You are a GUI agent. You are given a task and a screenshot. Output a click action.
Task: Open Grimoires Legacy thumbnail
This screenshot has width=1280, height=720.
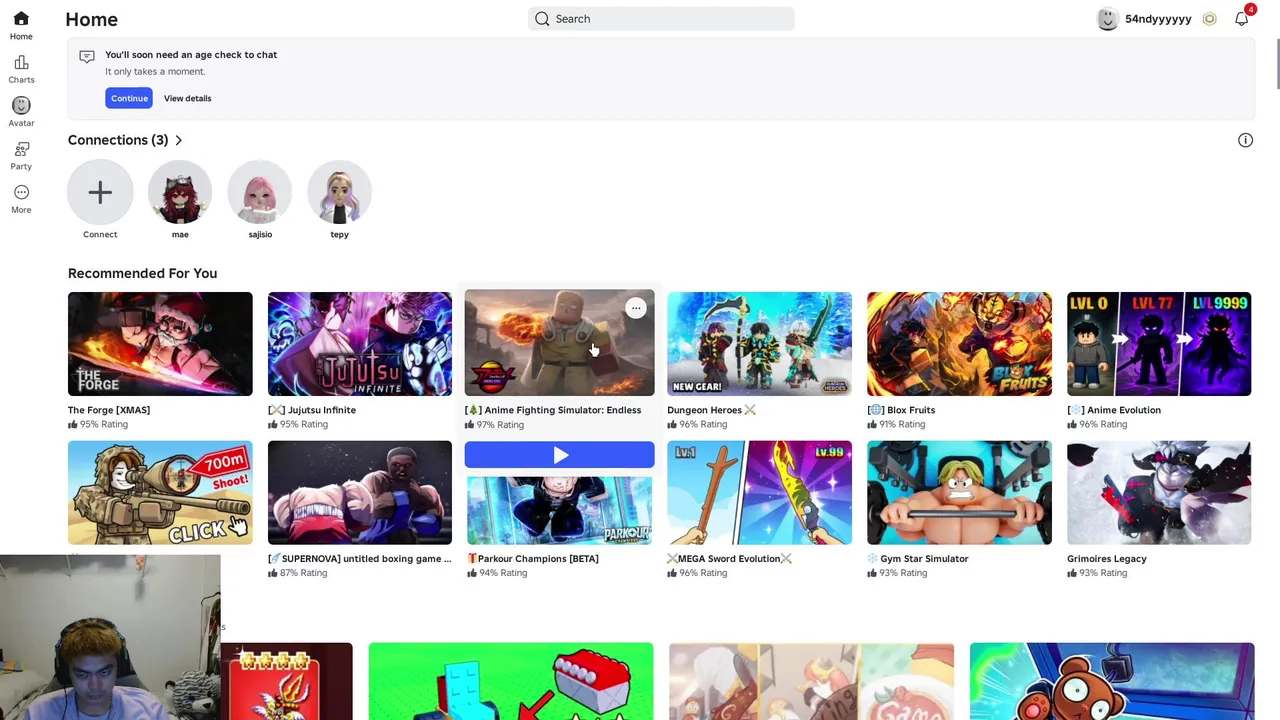[x=1159, y=493]
